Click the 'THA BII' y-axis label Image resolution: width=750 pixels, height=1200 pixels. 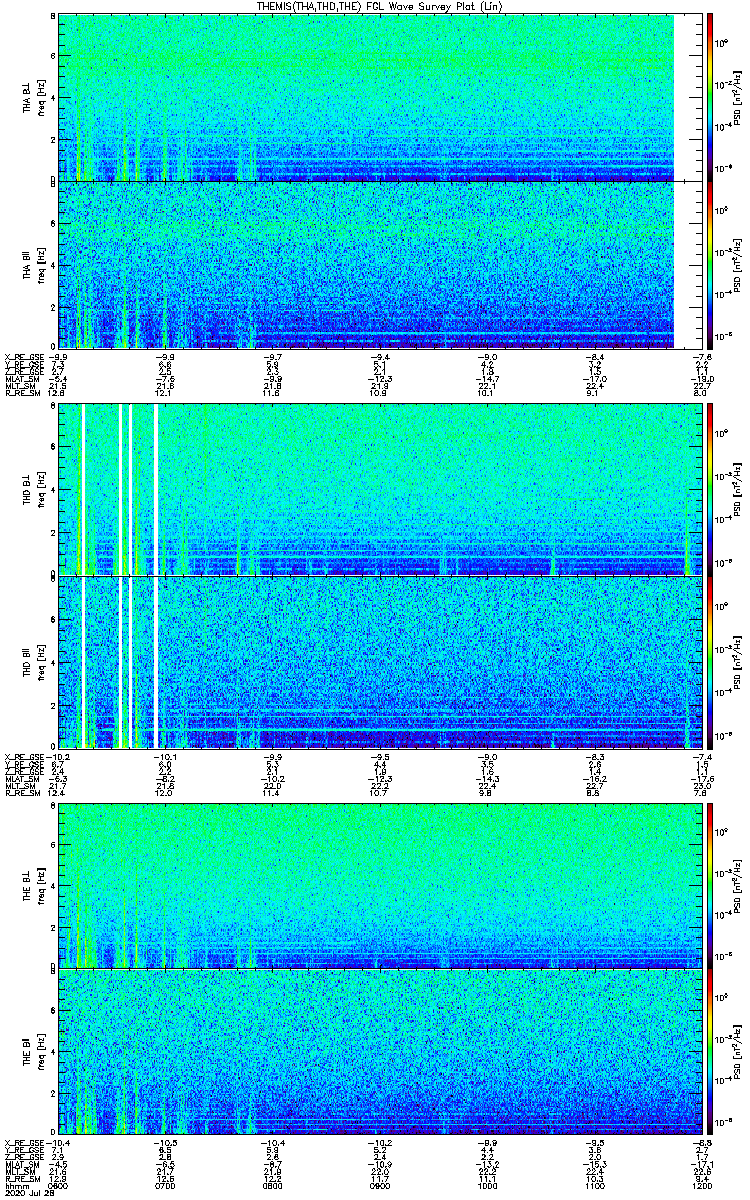pyautogui.click(x=26, y=264)
